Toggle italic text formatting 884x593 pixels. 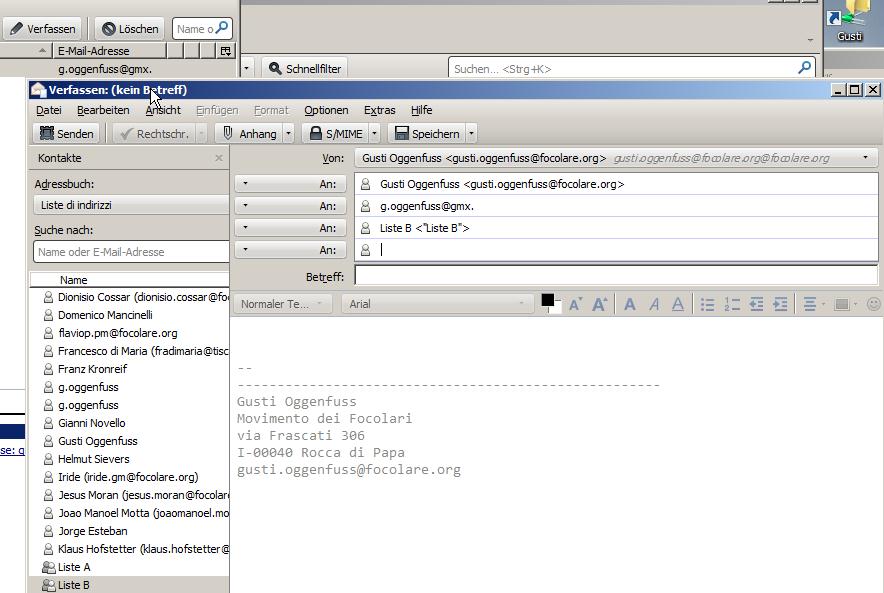click(x=654, y=304)
